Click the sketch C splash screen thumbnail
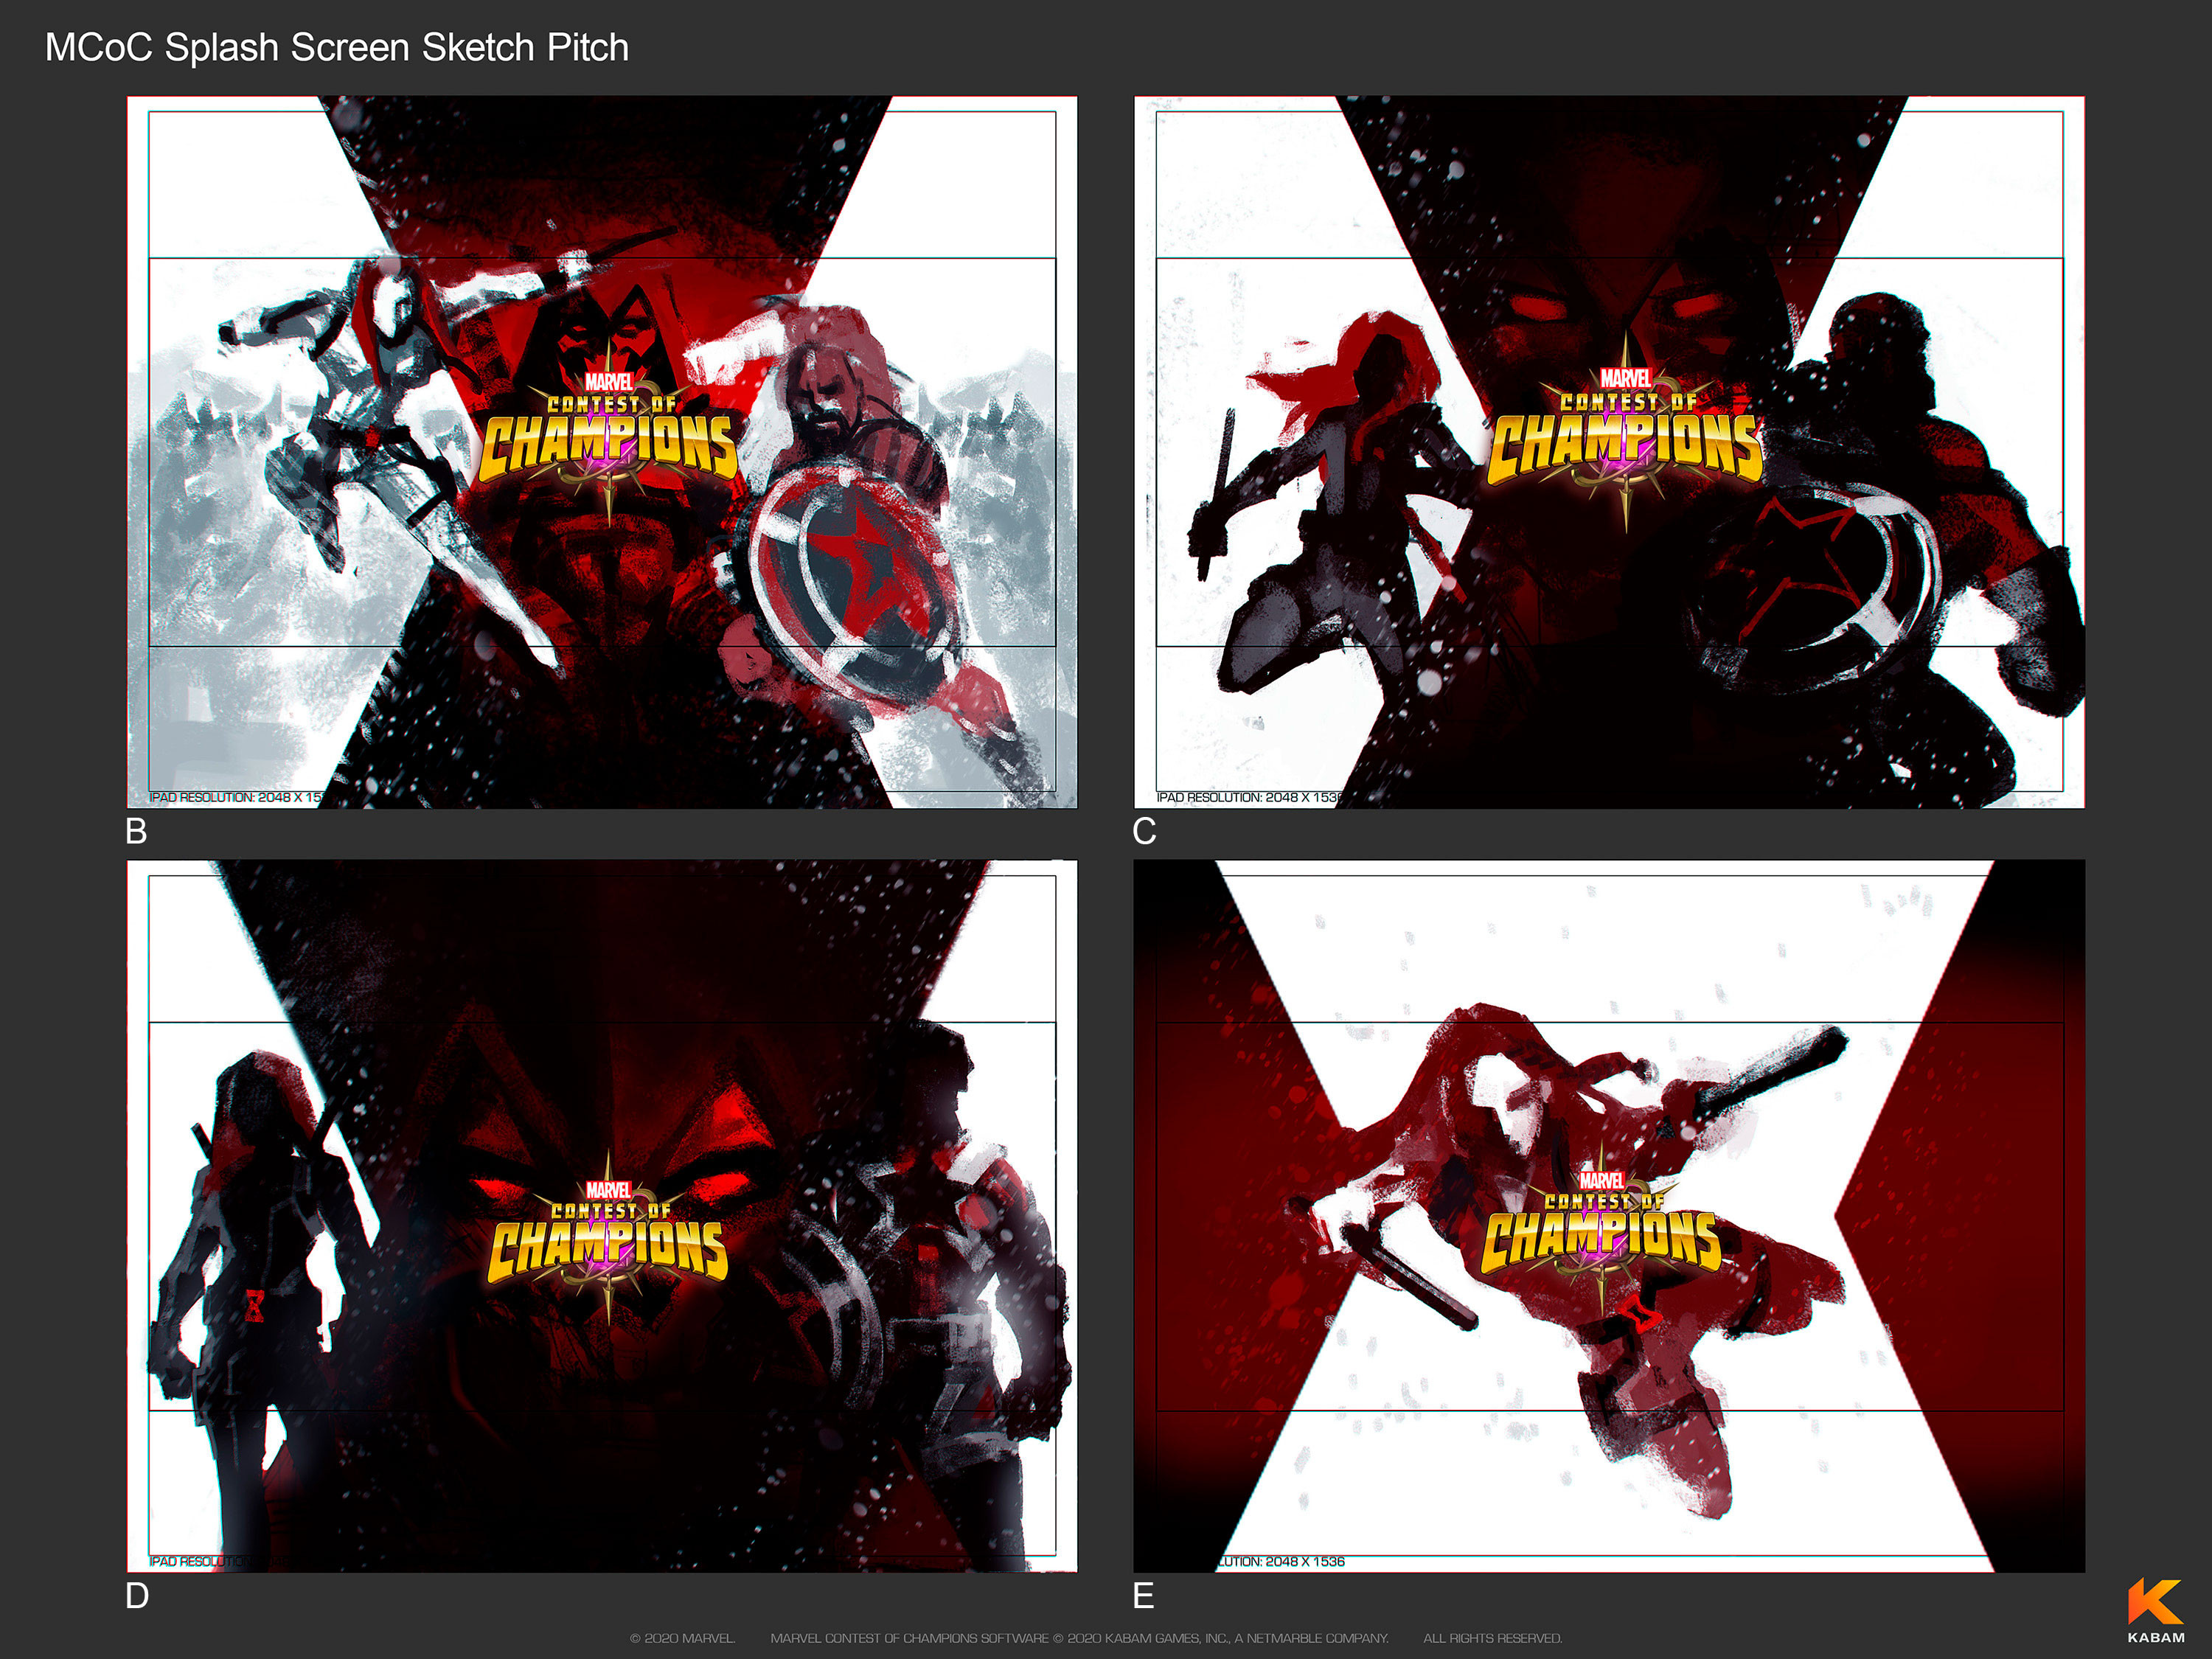The image size is (2212, 1659). (1609, 452)
